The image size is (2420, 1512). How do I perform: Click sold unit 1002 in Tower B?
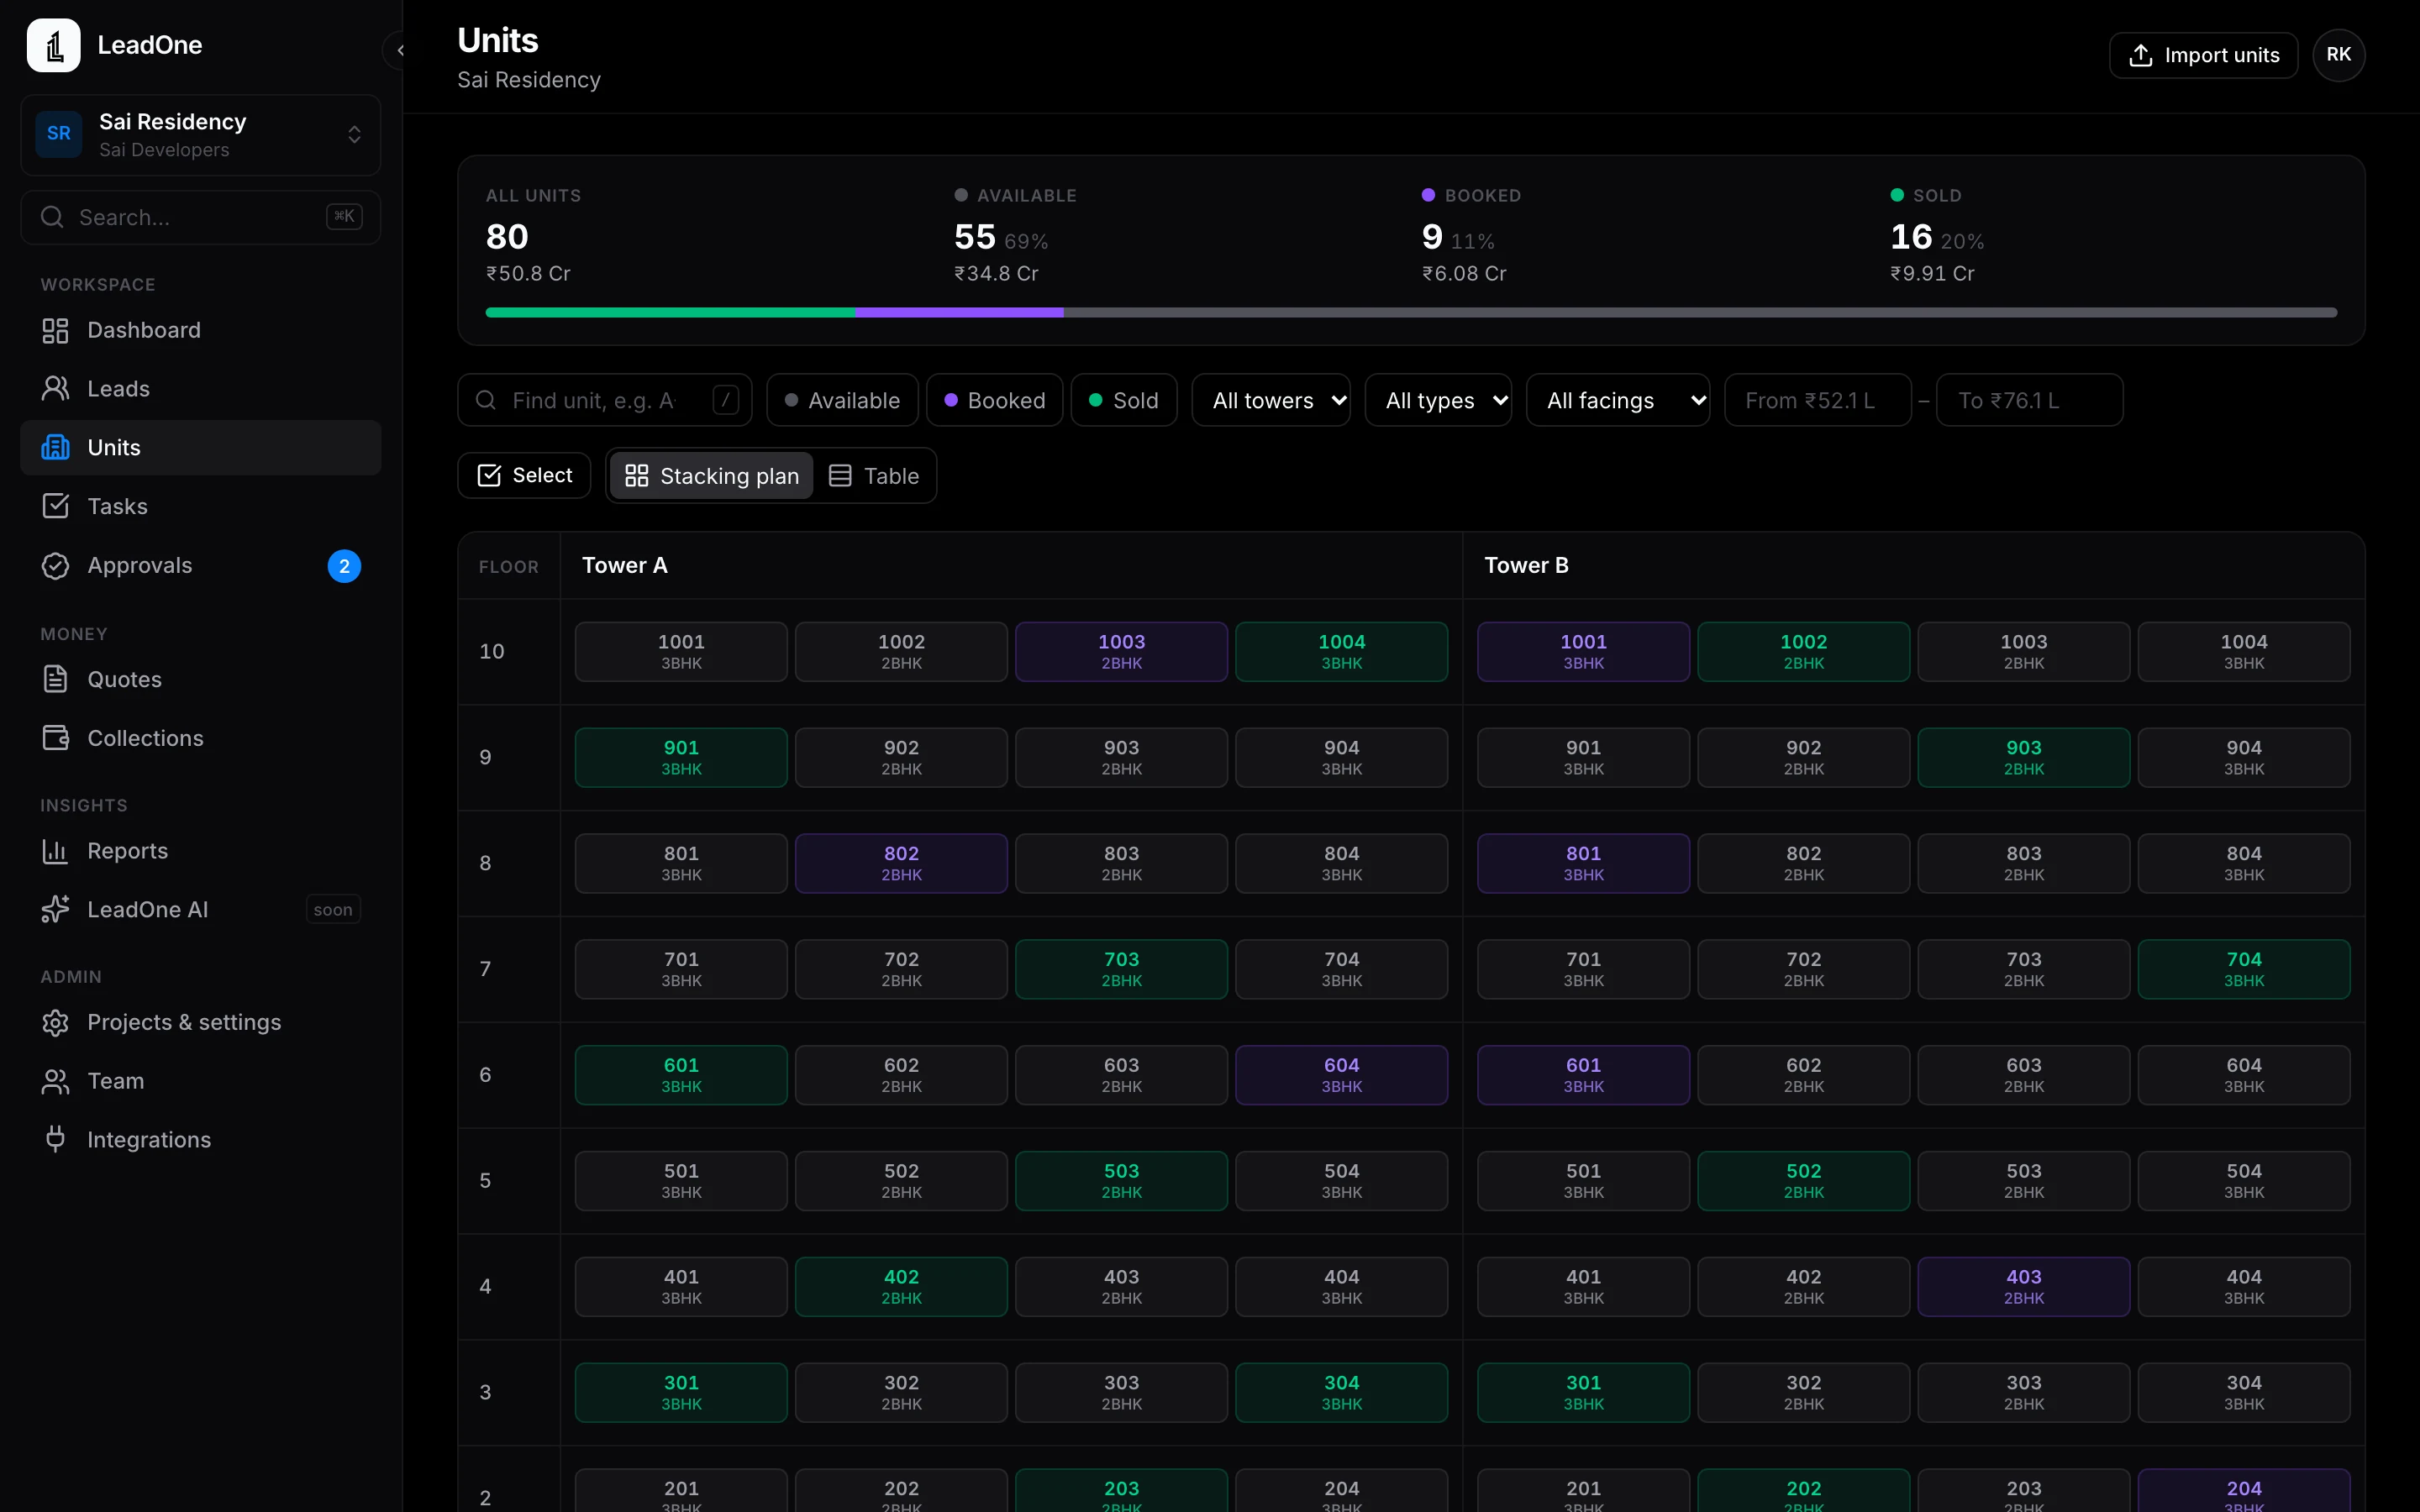[x=1803, y=652]
